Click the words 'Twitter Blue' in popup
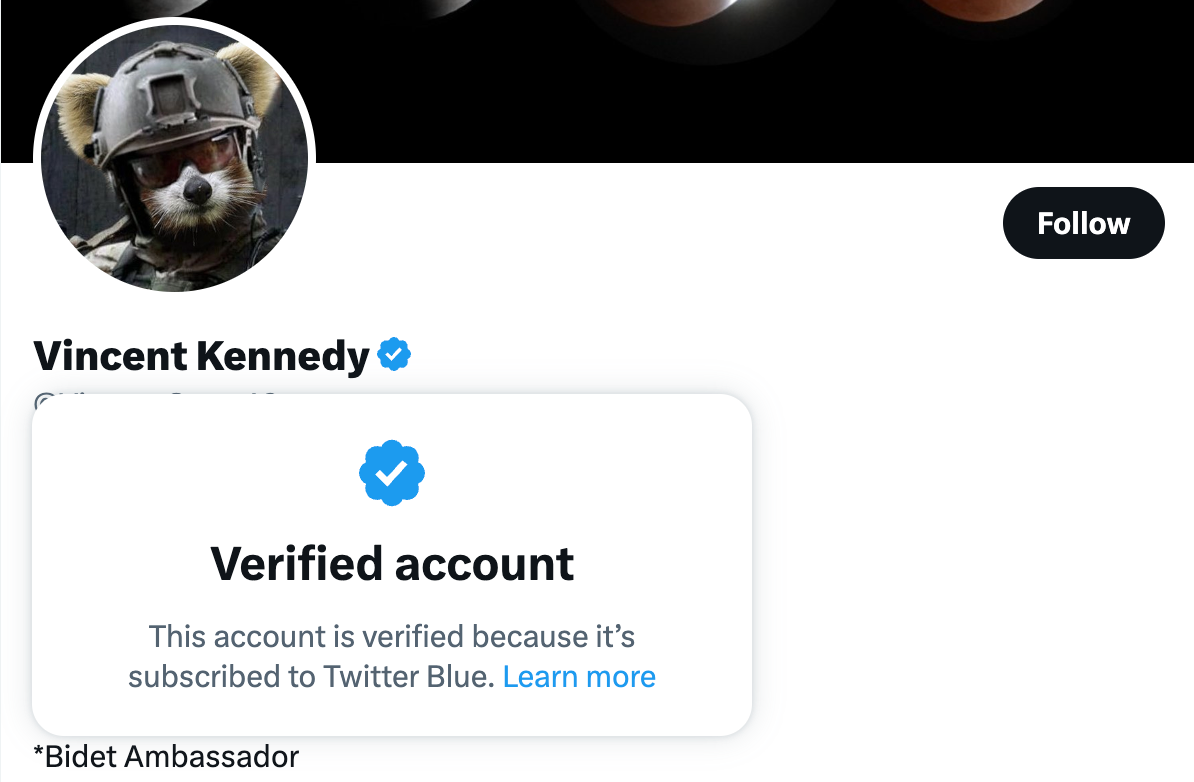 pos(408,677)
